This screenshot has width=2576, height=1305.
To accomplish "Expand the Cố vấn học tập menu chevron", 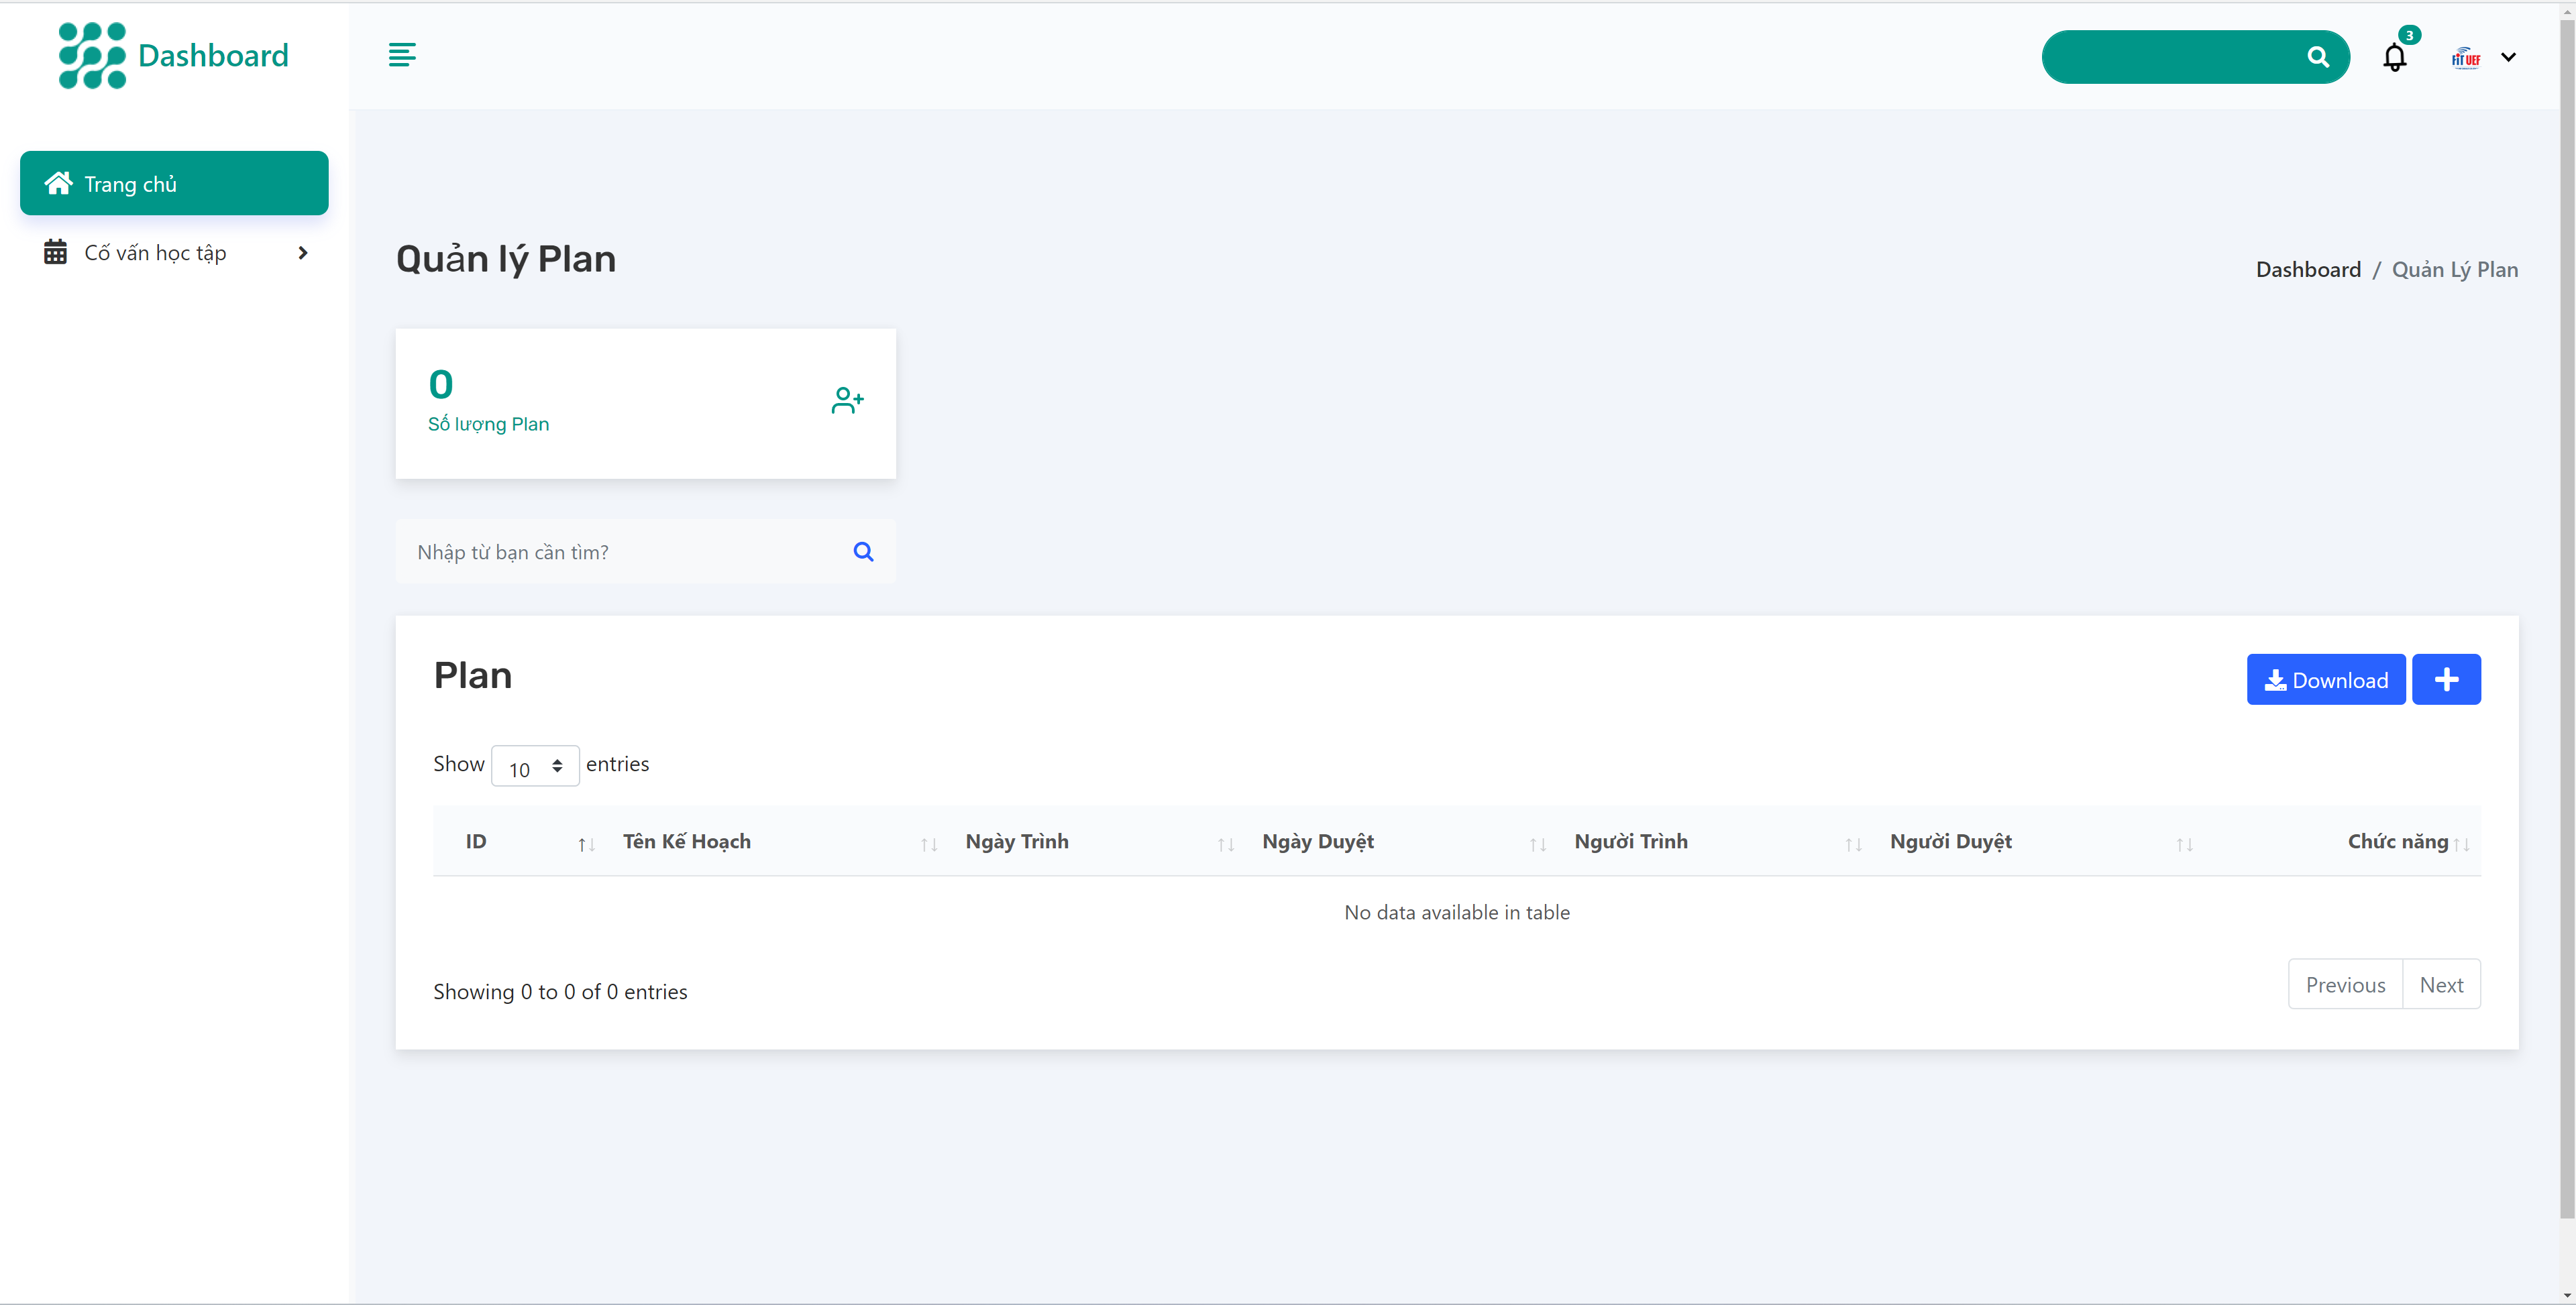I will 302,253.
